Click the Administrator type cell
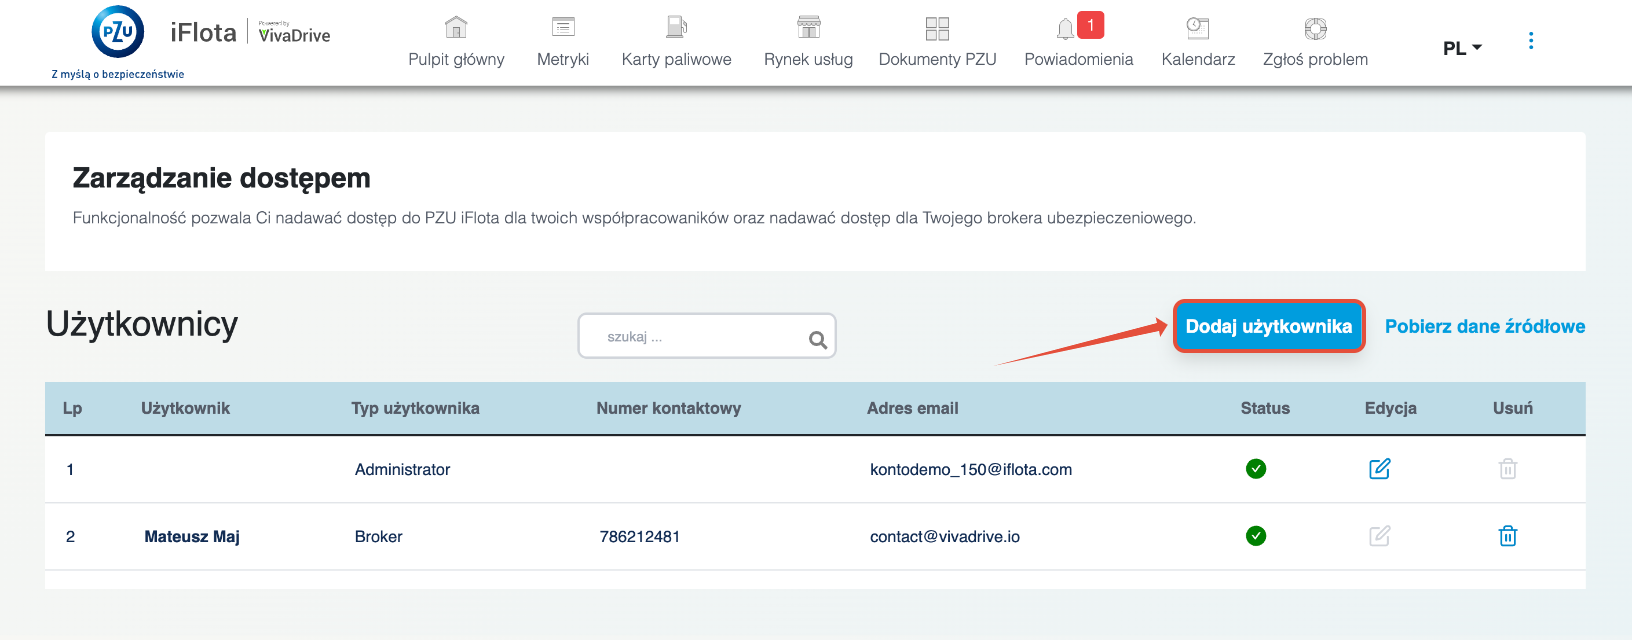 pyautogui.click(x=402, y=469)
